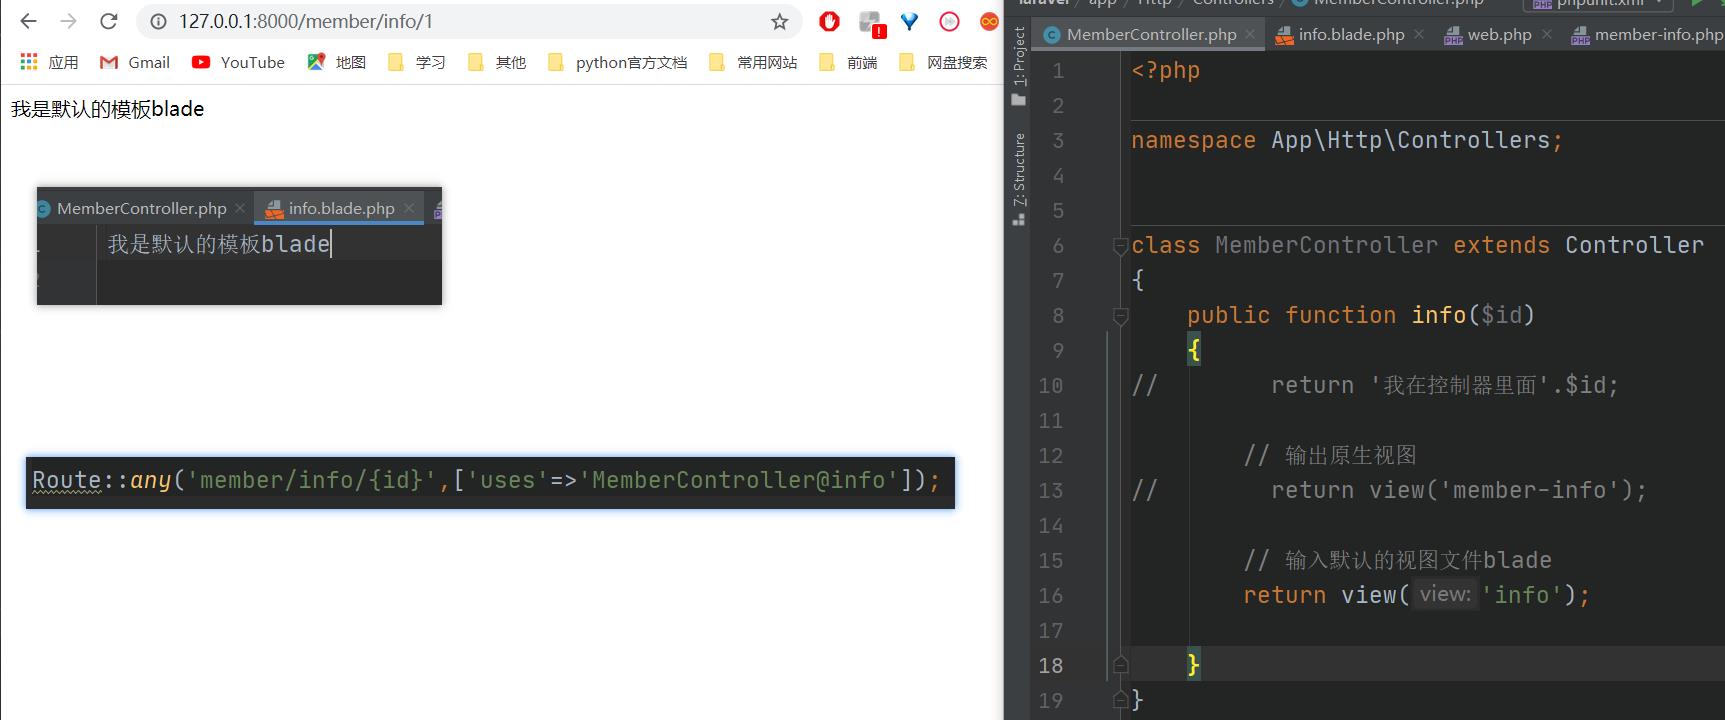Open the Gmail bookmark
The image size is (1725, 720).
[x=135, y=62]
